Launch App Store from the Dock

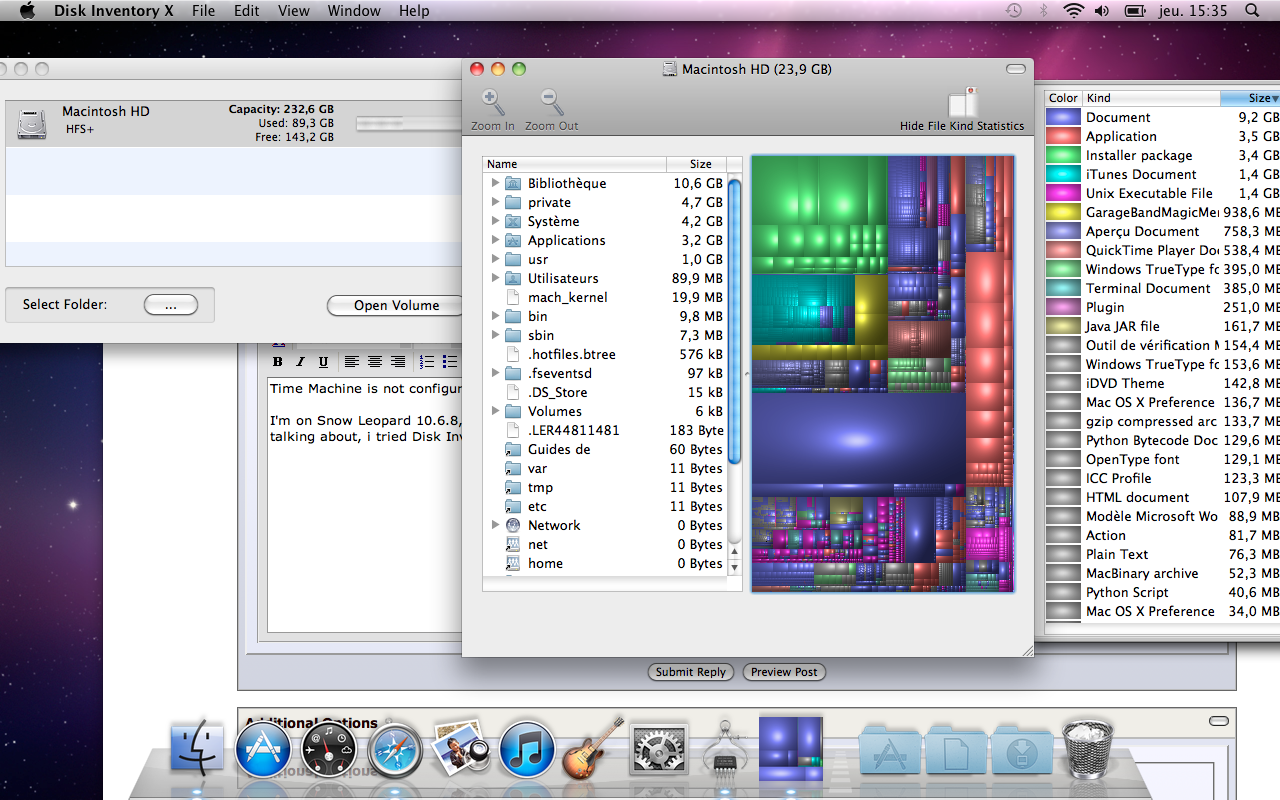[x=263, y=750]
